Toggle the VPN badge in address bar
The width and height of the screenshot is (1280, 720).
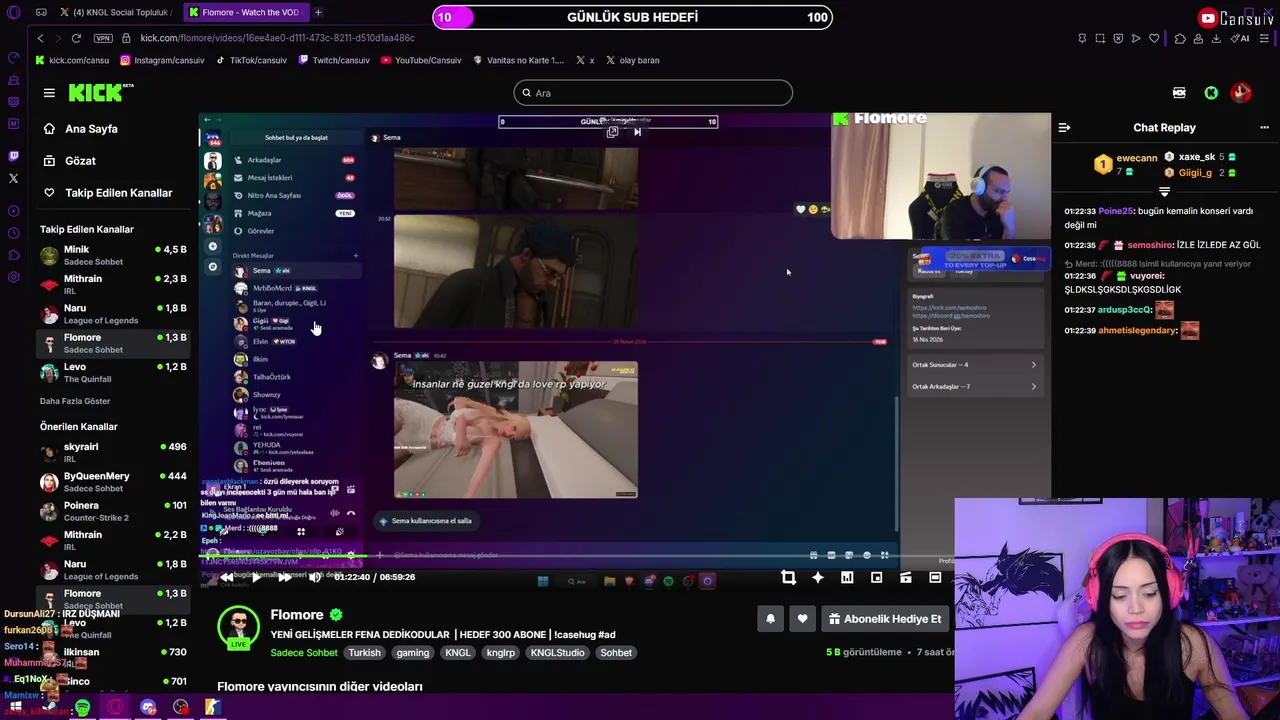[103, 38]
